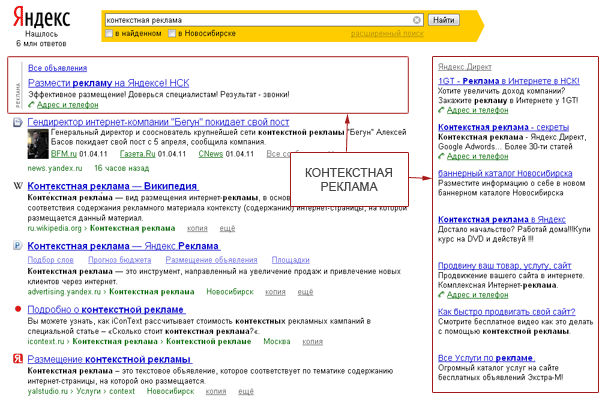
Task: Open 'Размести рекламу на Яндексе! НСК' ad
Action: 108,83
